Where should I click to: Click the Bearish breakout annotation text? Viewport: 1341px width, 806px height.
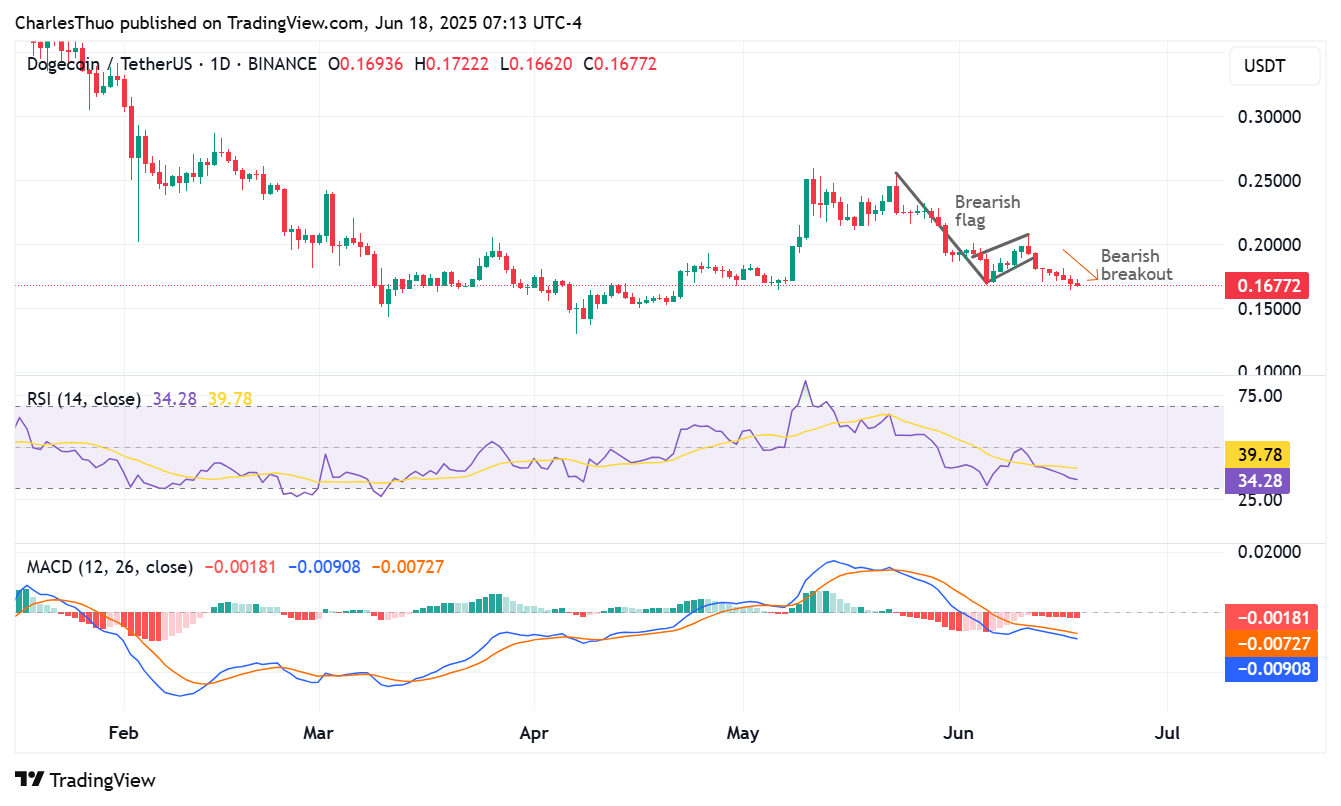[x=1136, y=265]
